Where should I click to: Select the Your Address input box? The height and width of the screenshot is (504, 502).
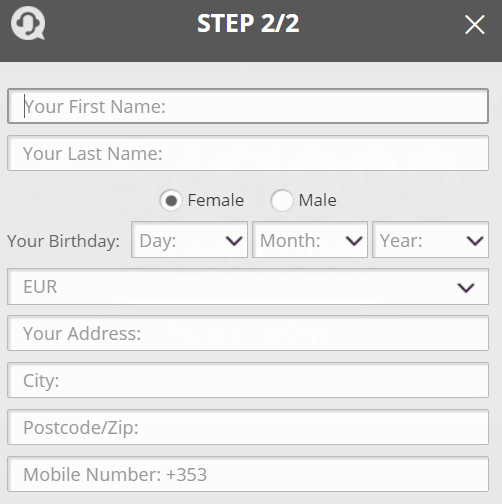click(x=248, y=333)
